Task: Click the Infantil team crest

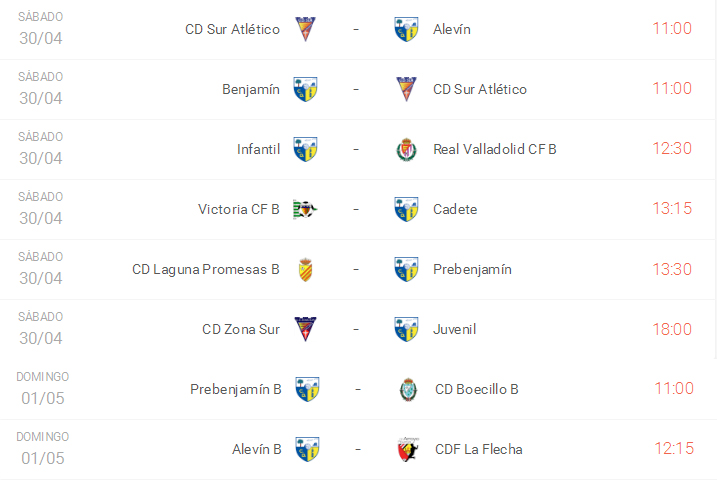Action: 306,149
